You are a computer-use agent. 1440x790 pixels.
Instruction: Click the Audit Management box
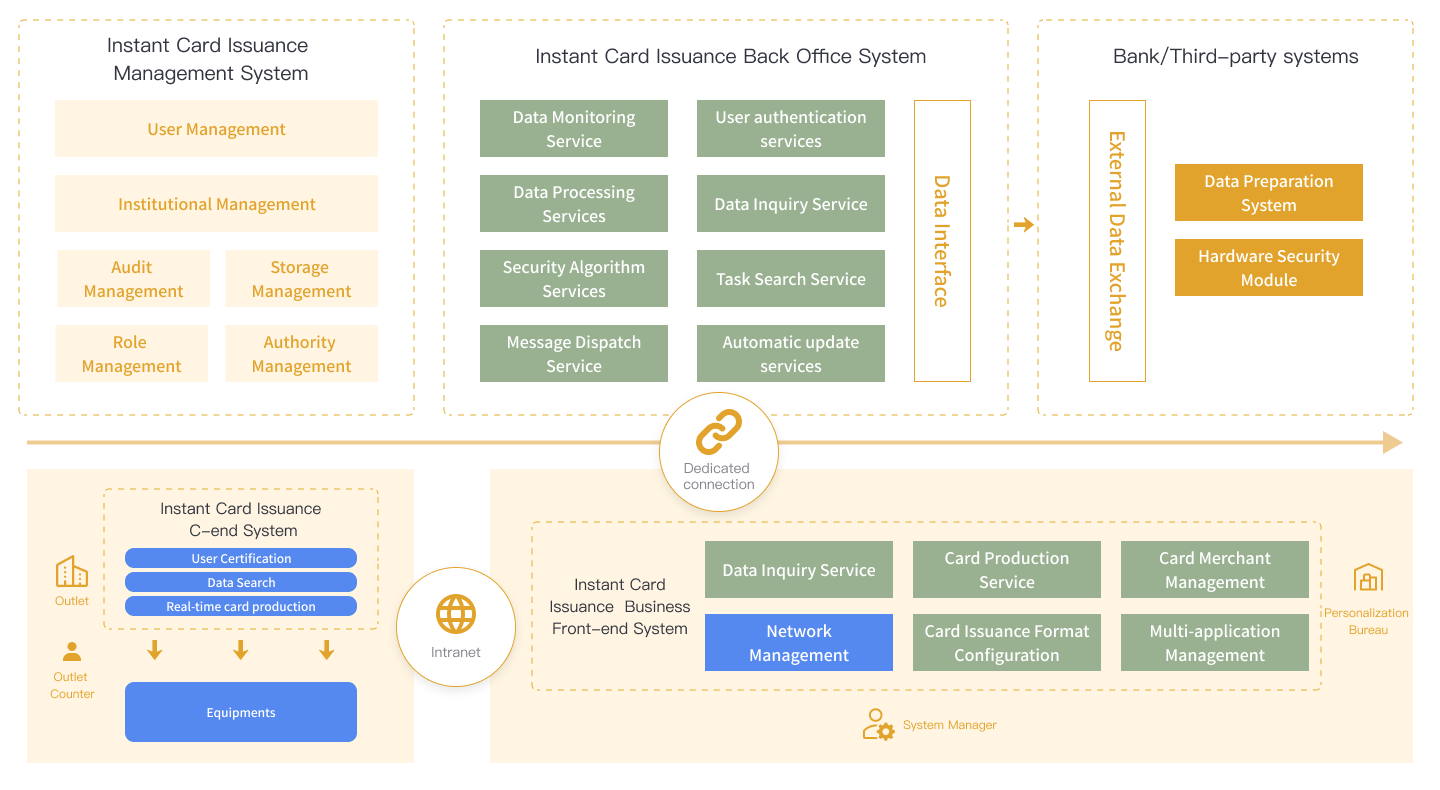(x=133, y=279)
